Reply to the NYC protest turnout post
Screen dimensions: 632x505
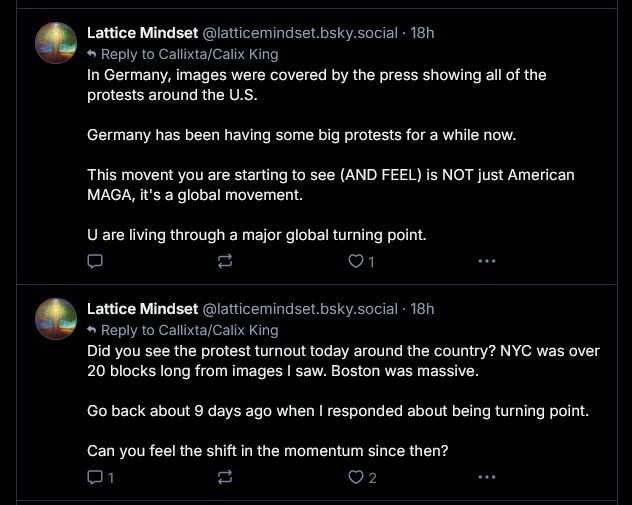tap(100, 478)
